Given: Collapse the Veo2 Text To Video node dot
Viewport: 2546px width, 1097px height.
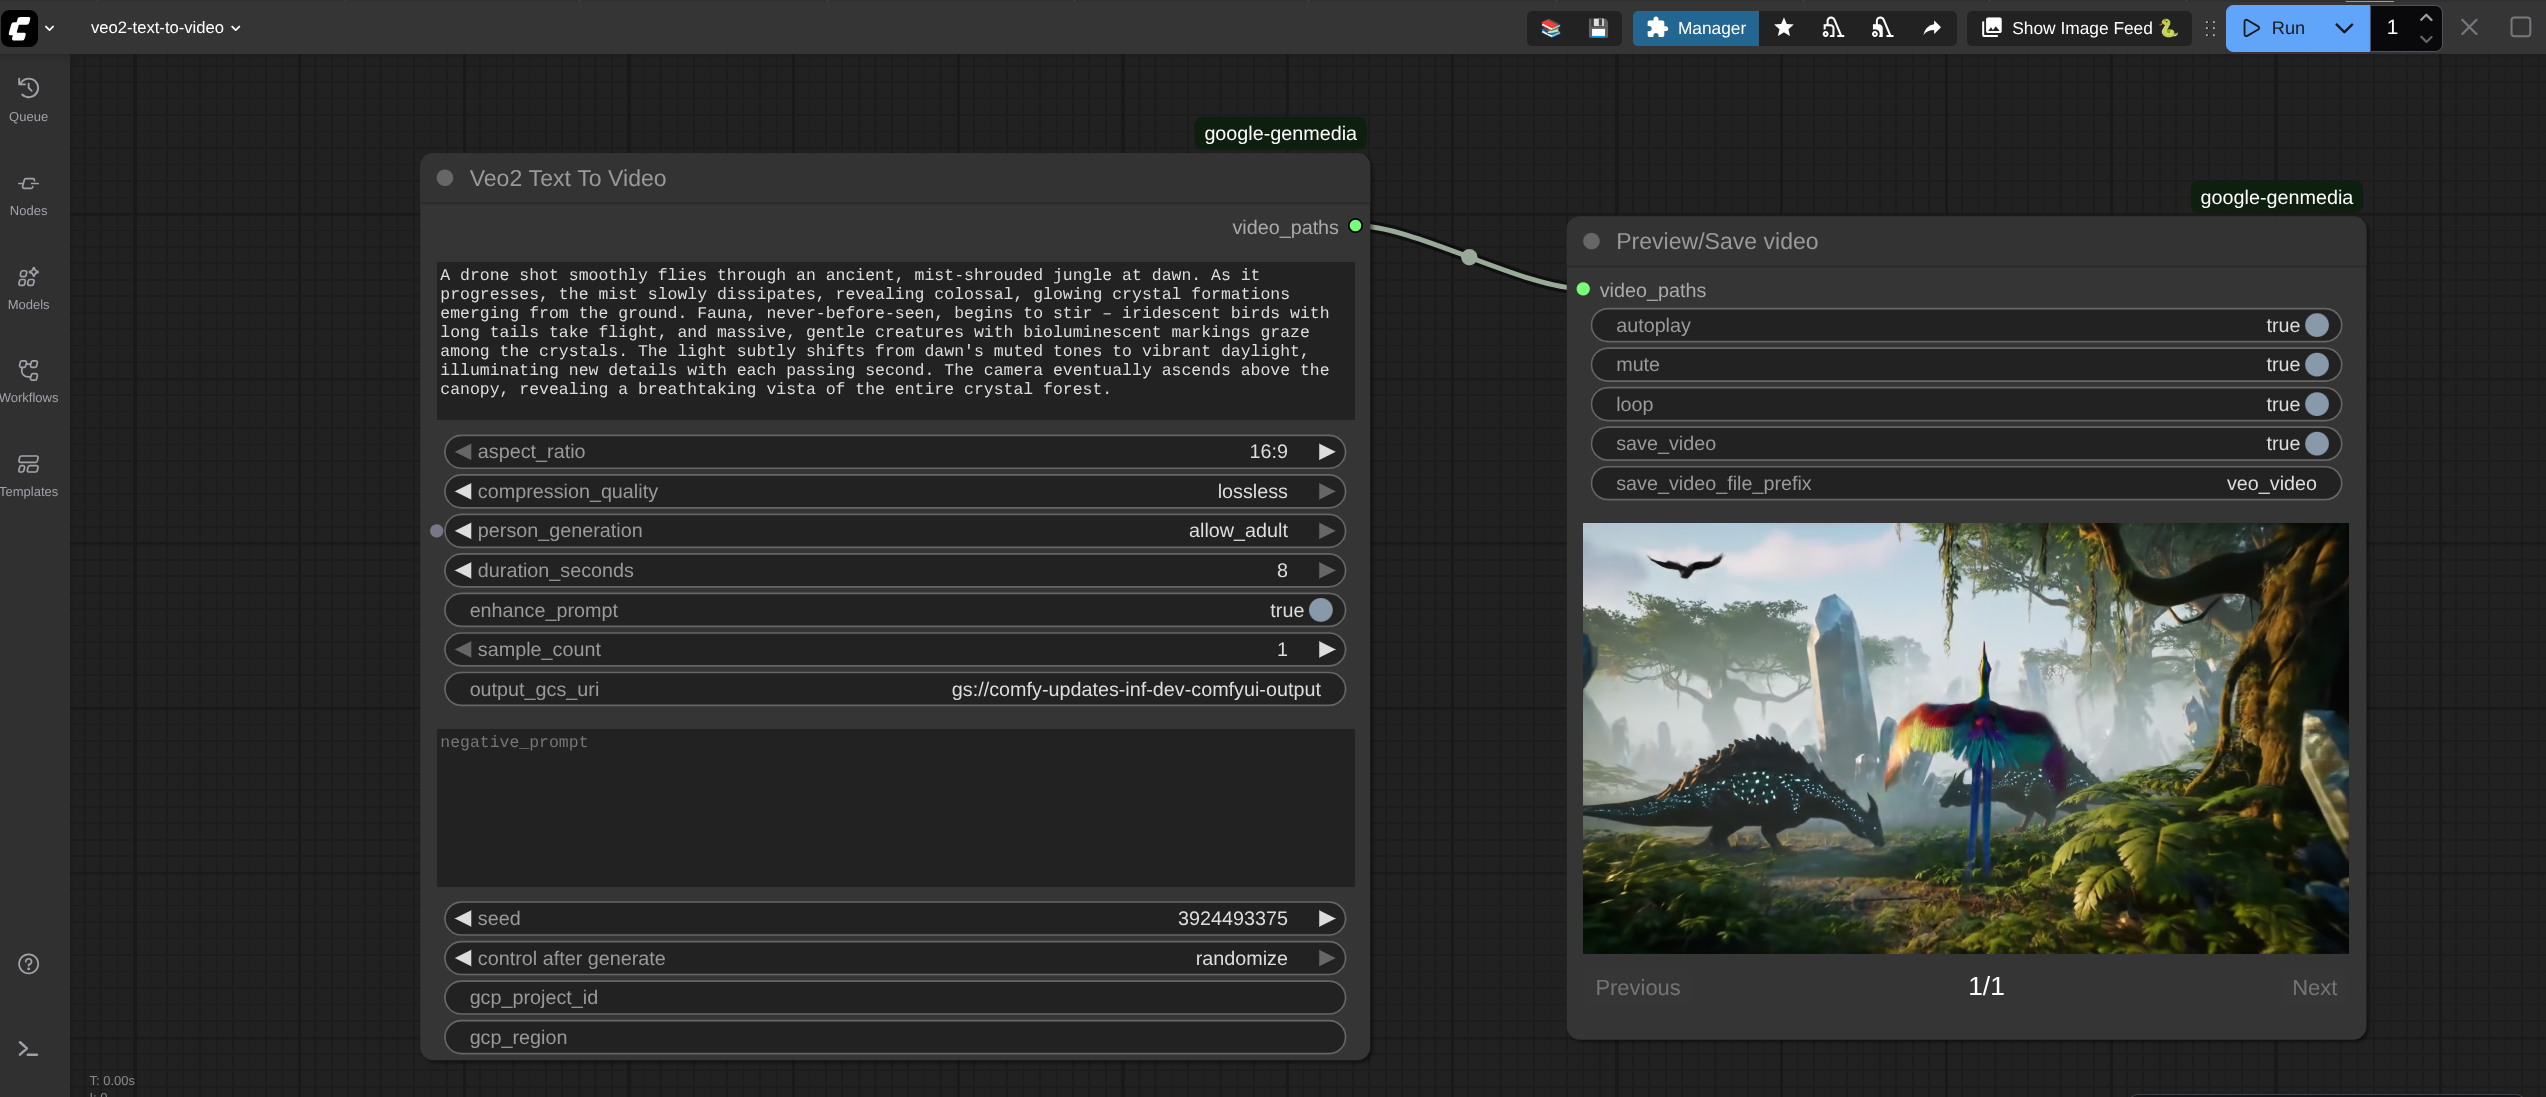Looking at the screenshot, I should coord(445,178).
